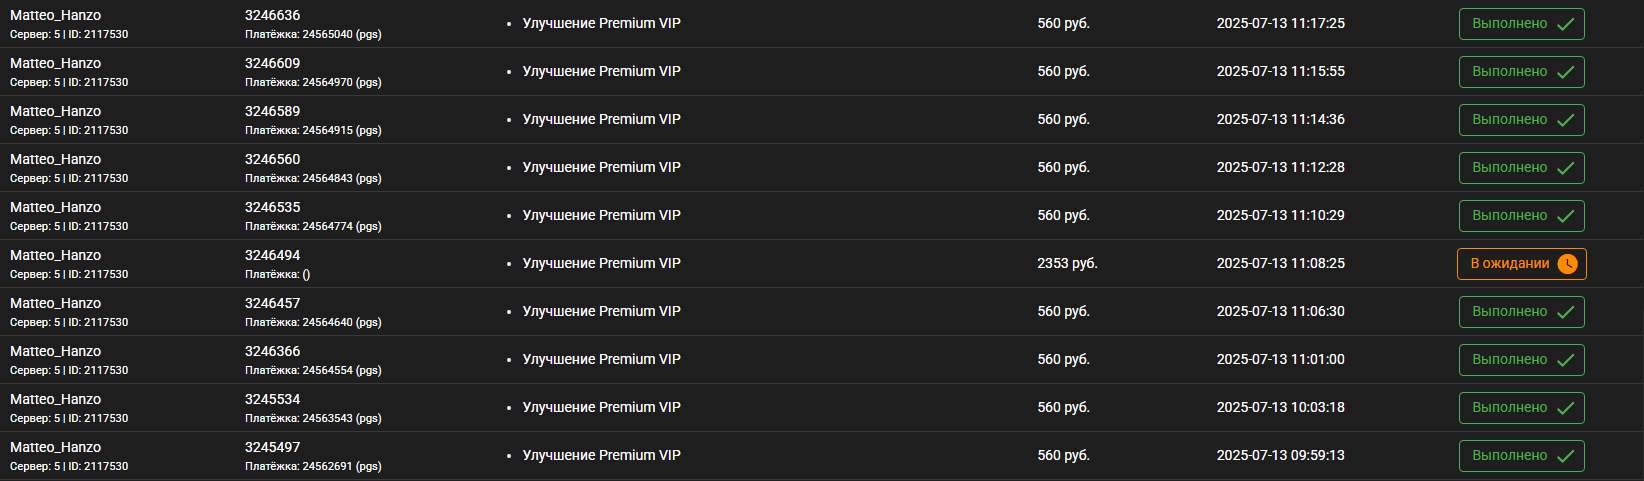The height and width of the screenshot is (481, 1644).
Task: Select order number 3246494
Action: tap(272, 255)
